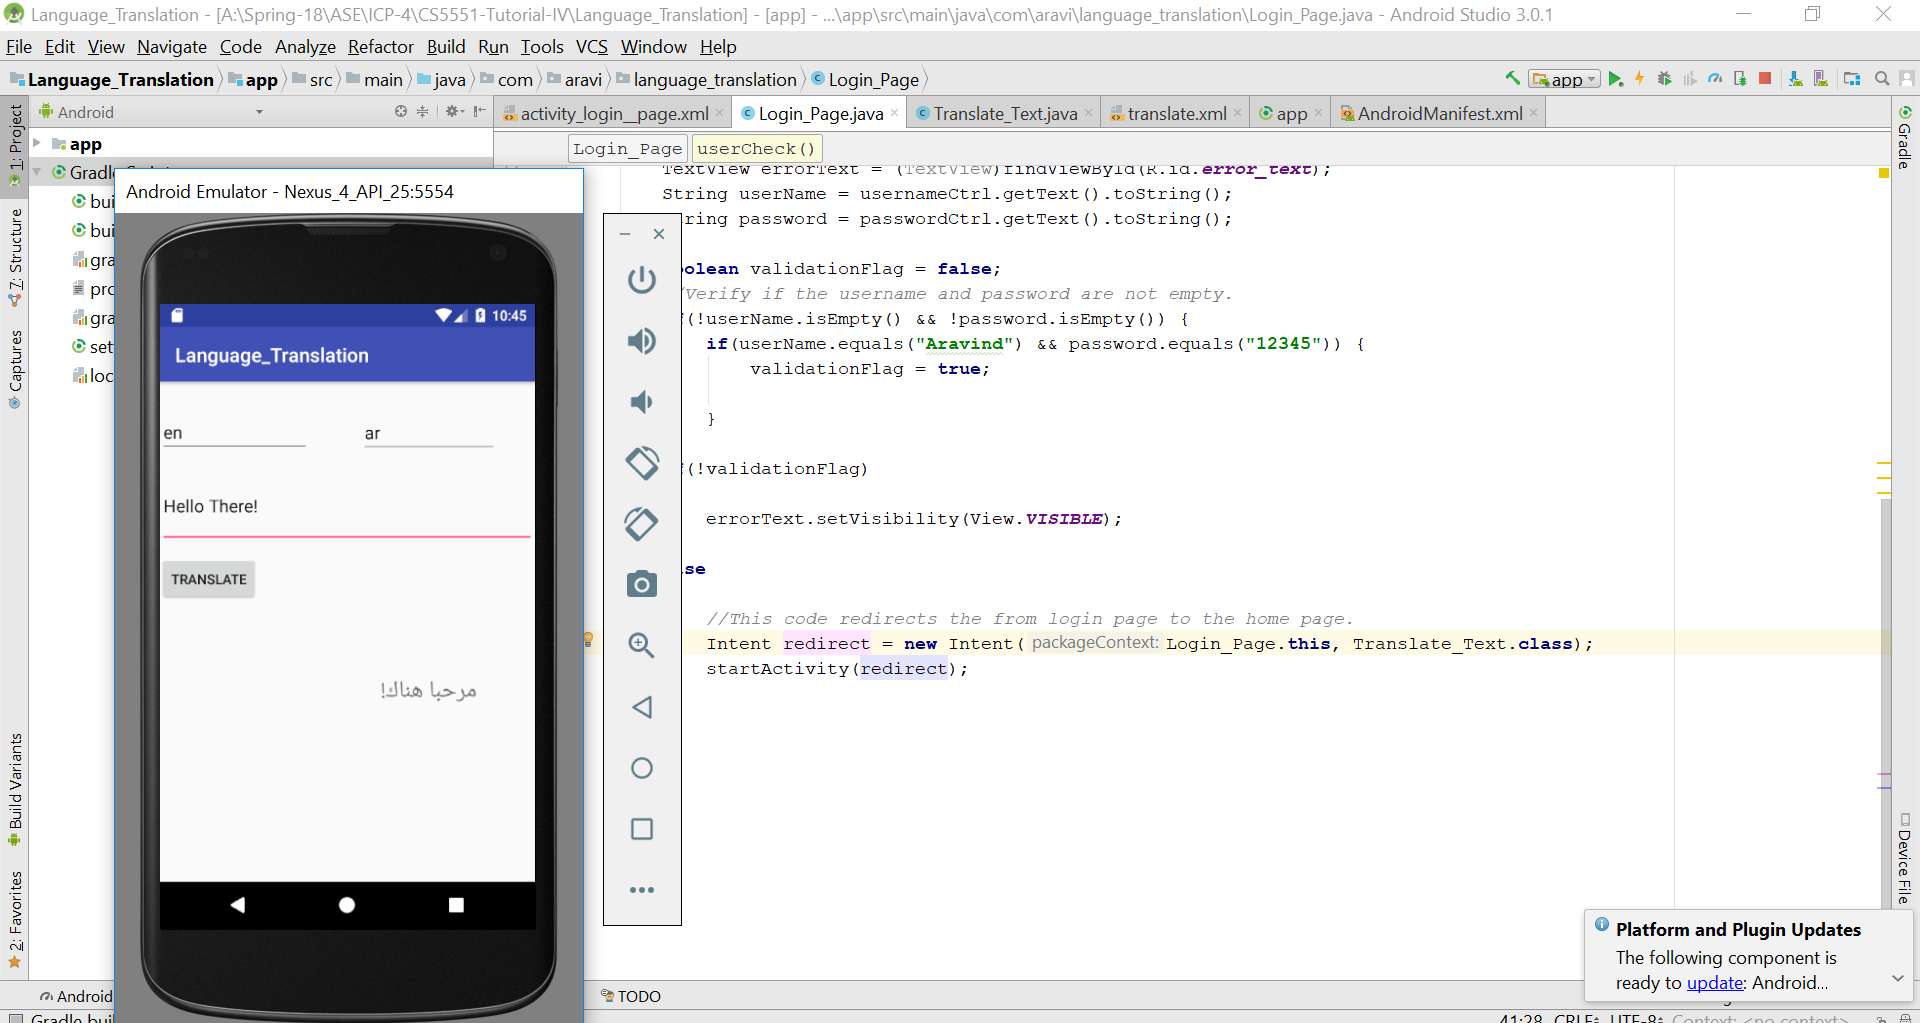Viewport: 1920px width, 1023px height.
Task: Open app run configuration dropdown
Action: [x=1564, y=79]
